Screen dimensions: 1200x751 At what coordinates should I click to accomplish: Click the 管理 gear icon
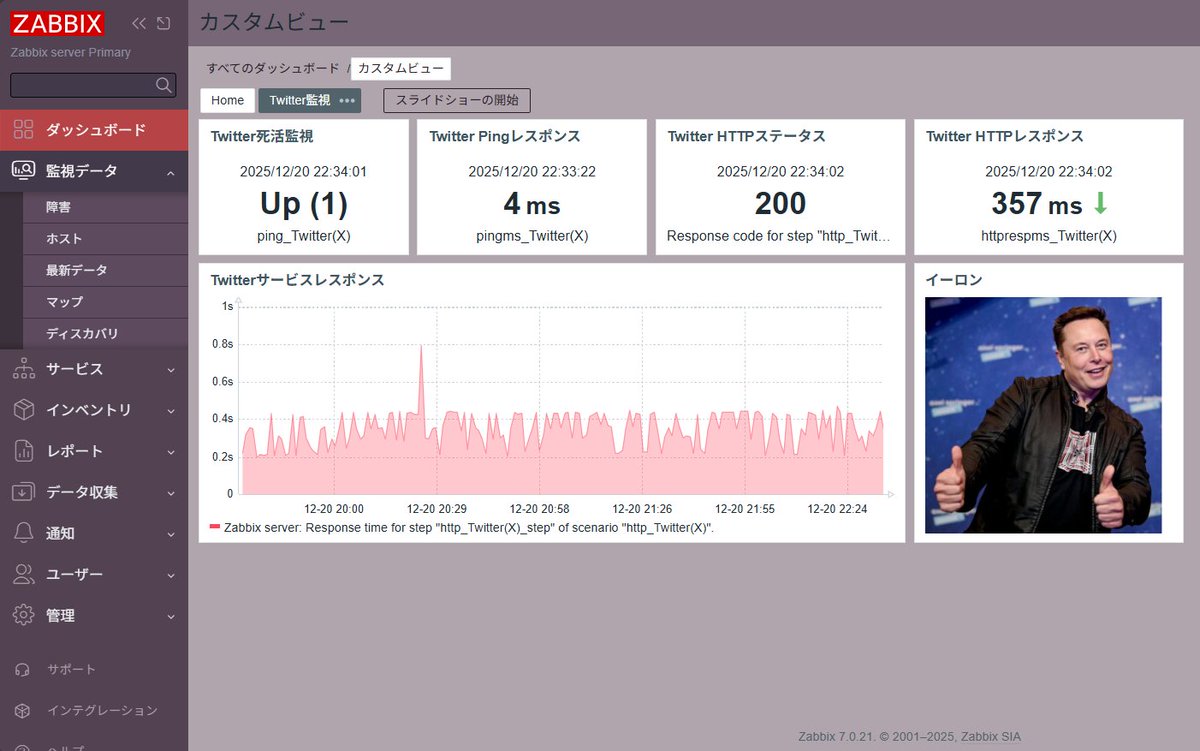[x=23, y=615]
